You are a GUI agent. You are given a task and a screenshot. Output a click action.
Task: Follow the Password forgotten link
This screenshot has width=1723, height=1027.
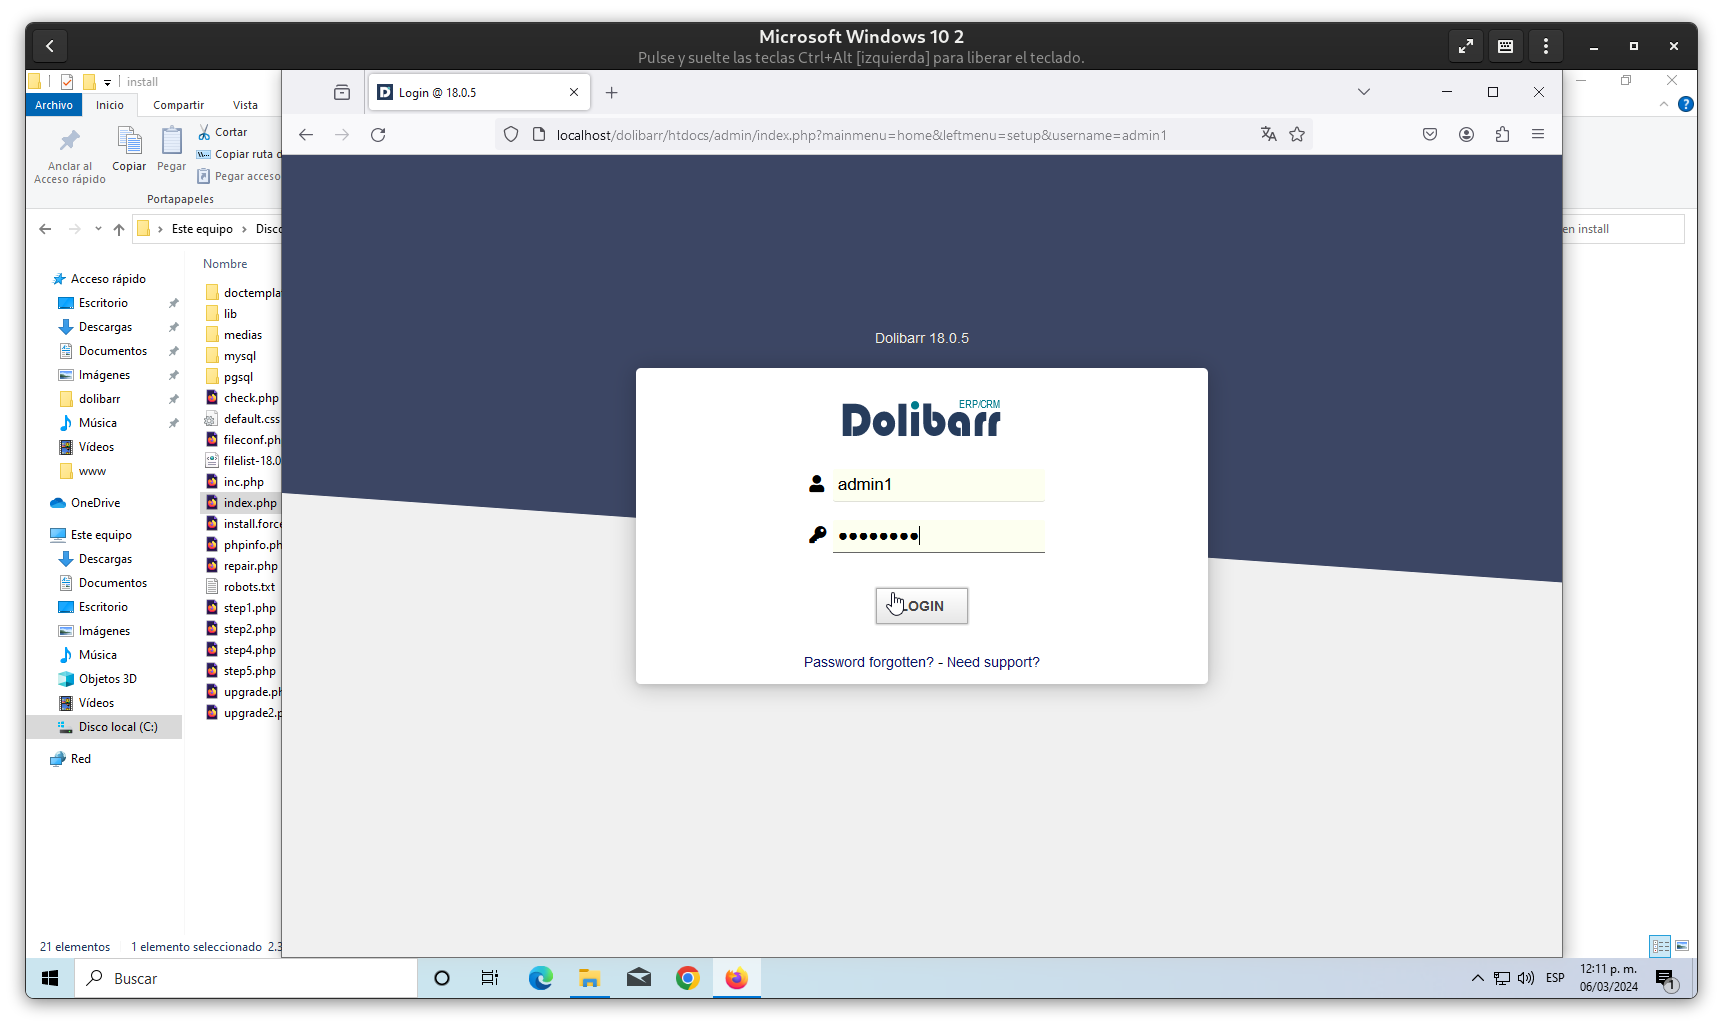[868, 662]
